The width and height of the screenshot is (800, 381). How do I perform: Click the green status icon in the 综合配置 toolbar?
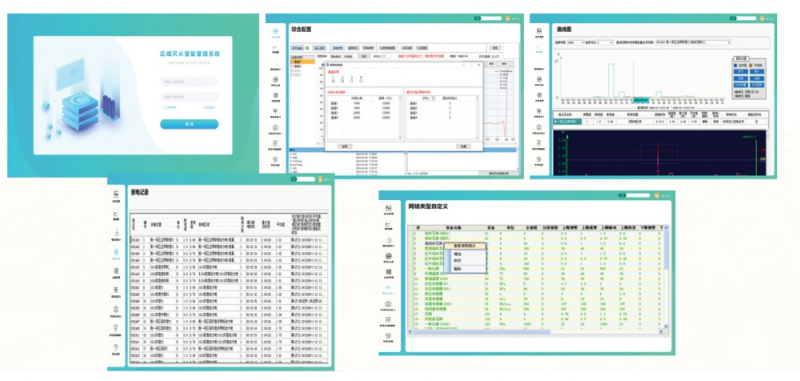coord(307,47)
